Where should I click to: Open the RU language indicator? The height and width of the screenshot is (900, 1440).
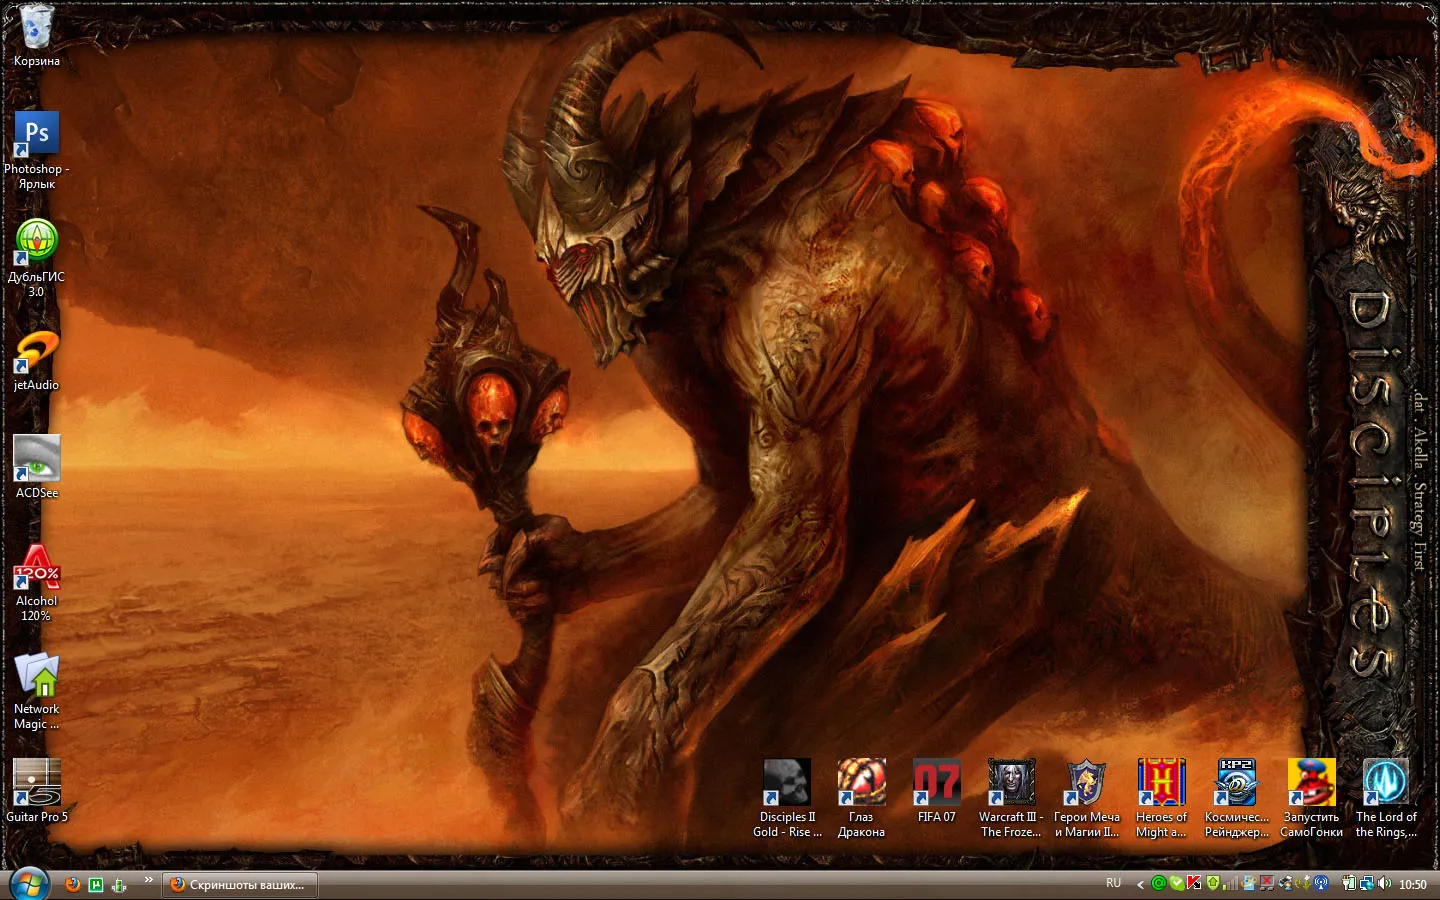click(1114, 884)
